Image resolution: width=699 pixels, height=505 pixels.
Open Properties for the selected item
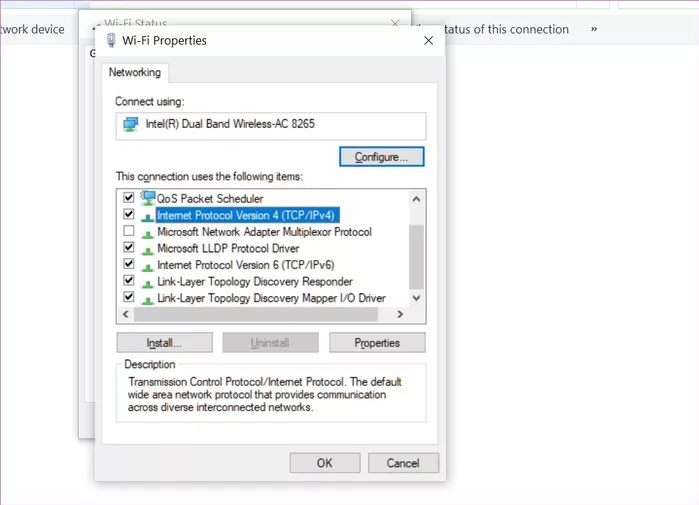(377, 343)
